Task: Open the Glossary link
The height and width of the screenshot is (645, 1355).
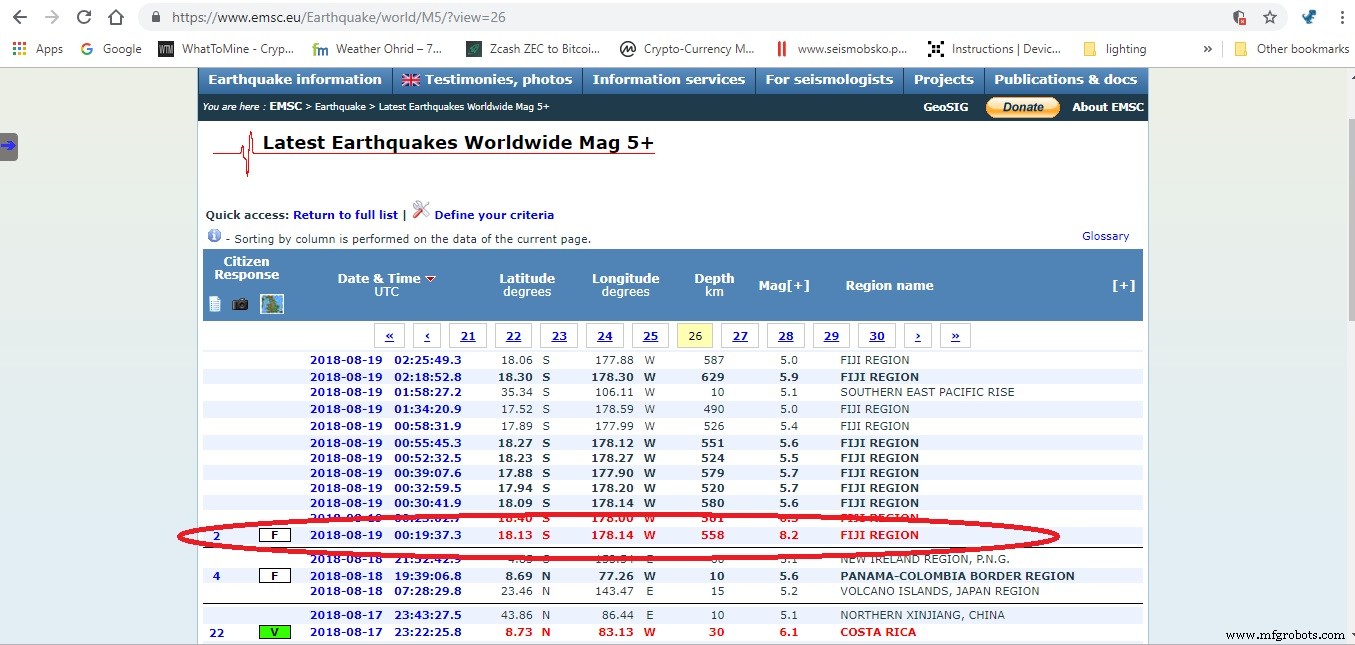Action: [x=1105, y=236]
